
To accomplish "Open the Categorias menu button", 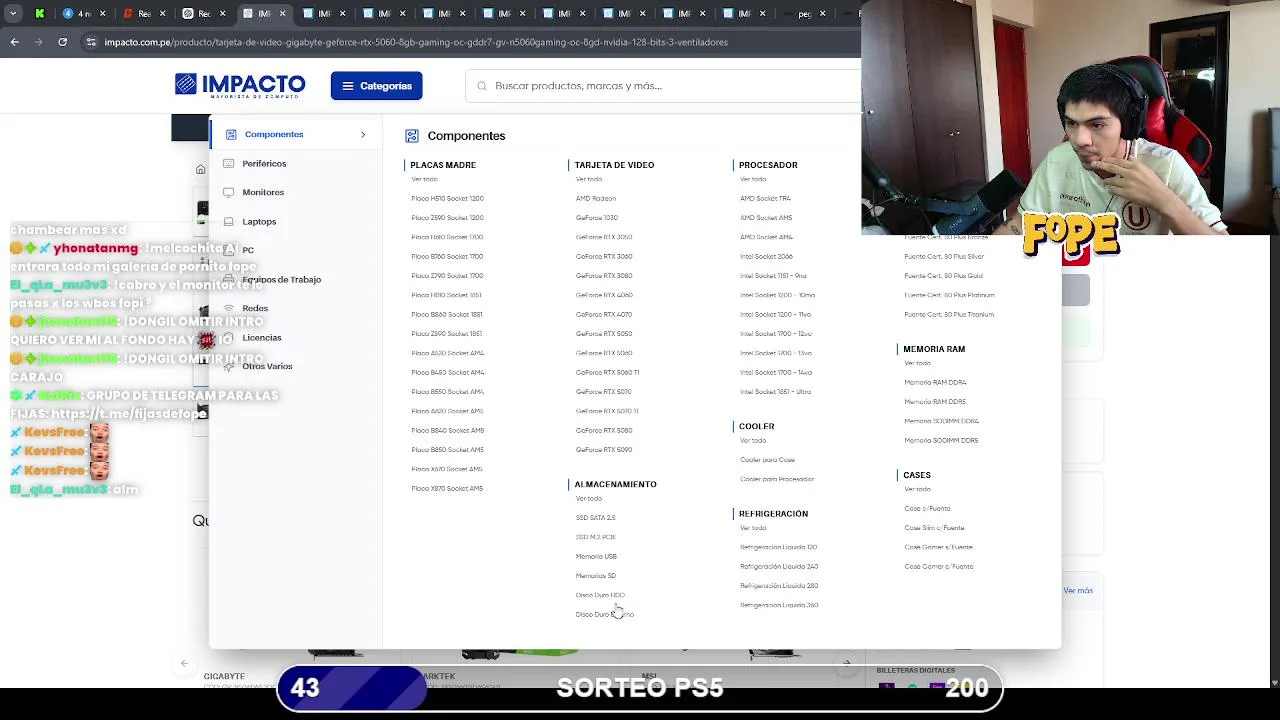I will point(377,86).
